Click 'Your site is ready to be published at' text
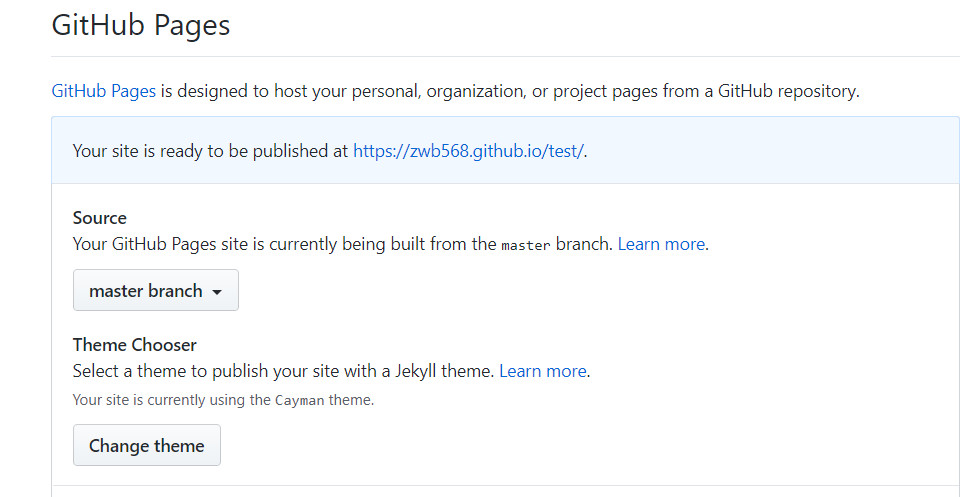This screenshot has height=497, width=977. pos(210,151)
